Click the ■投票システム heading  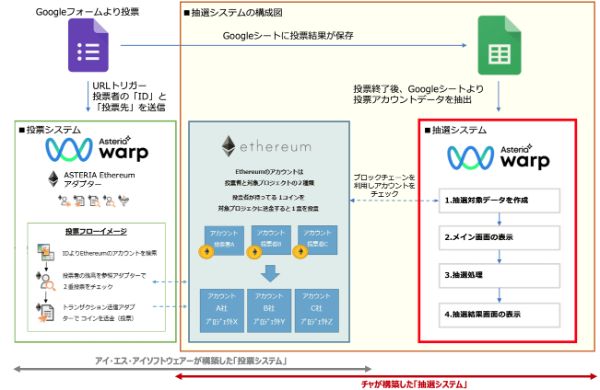point(50,130)
